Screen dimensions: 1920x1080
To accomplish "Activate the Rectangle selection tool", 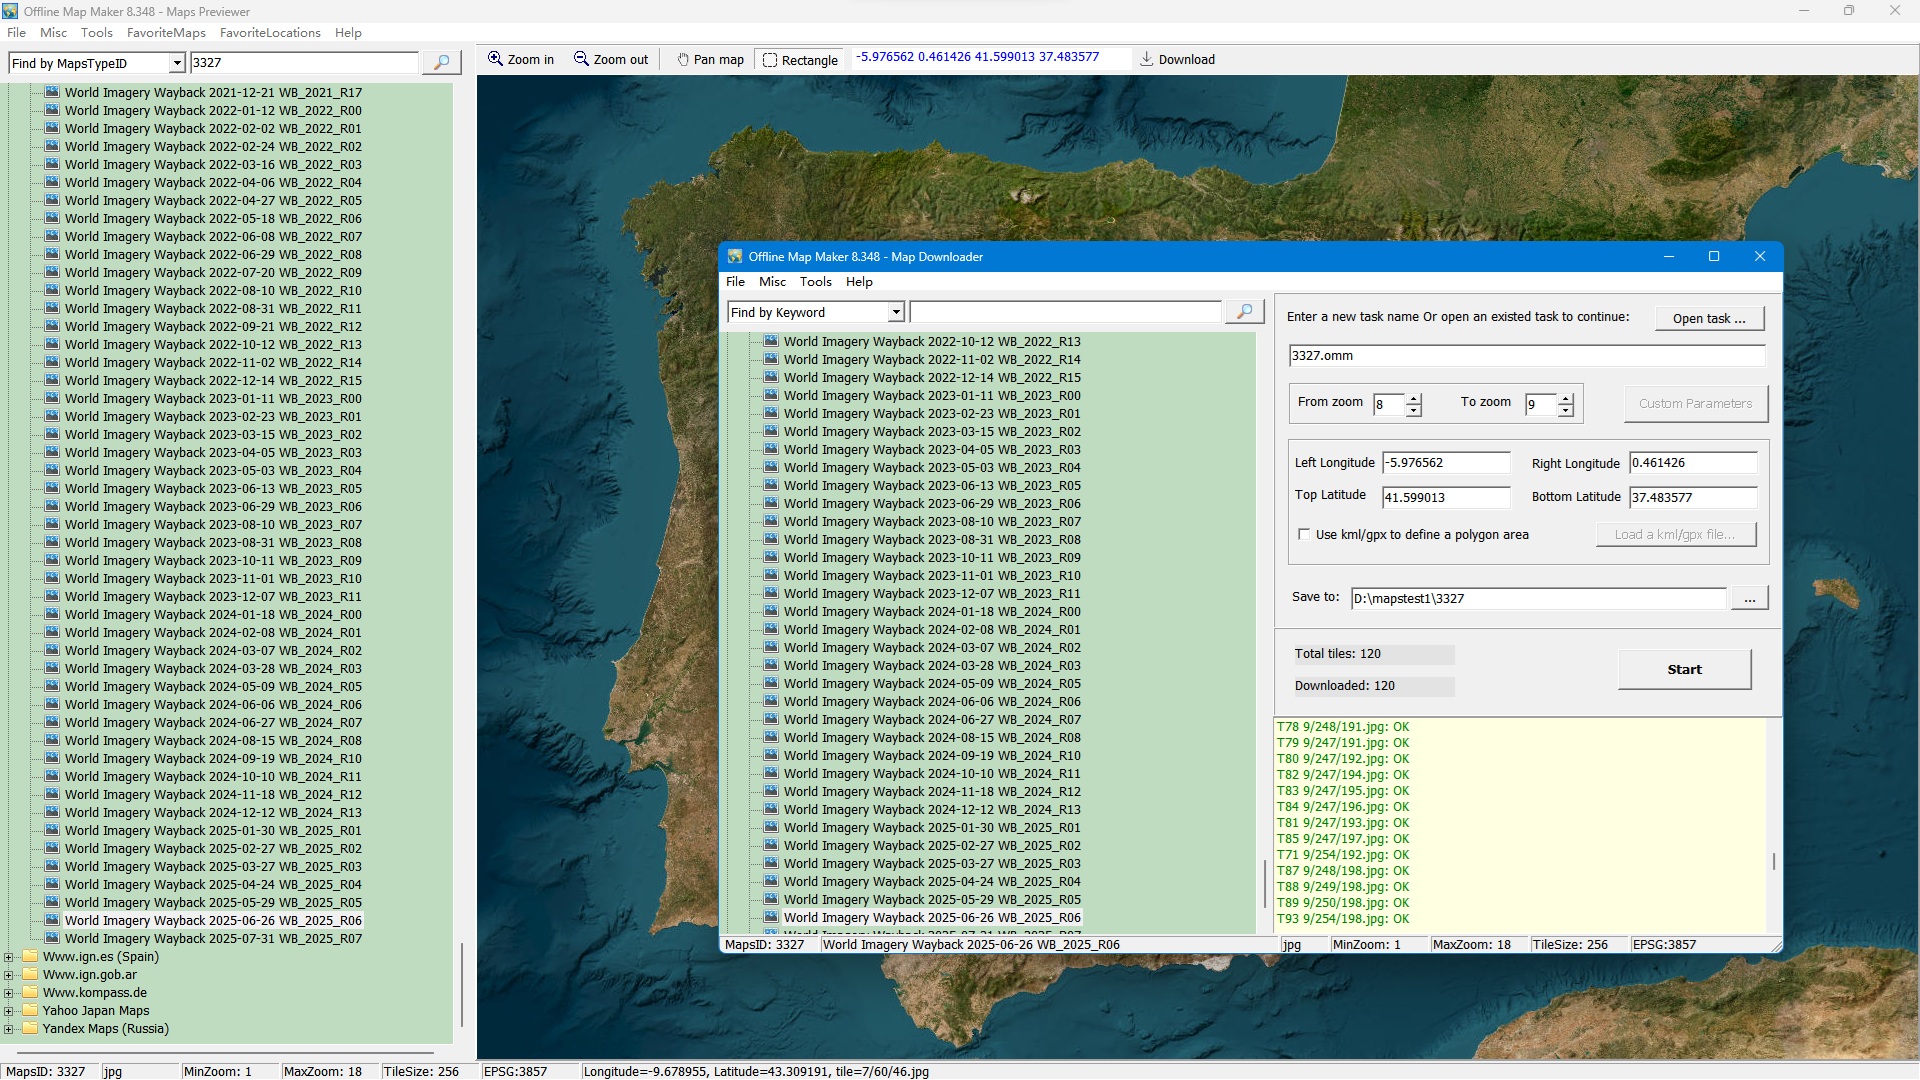I will click(800, 60).
